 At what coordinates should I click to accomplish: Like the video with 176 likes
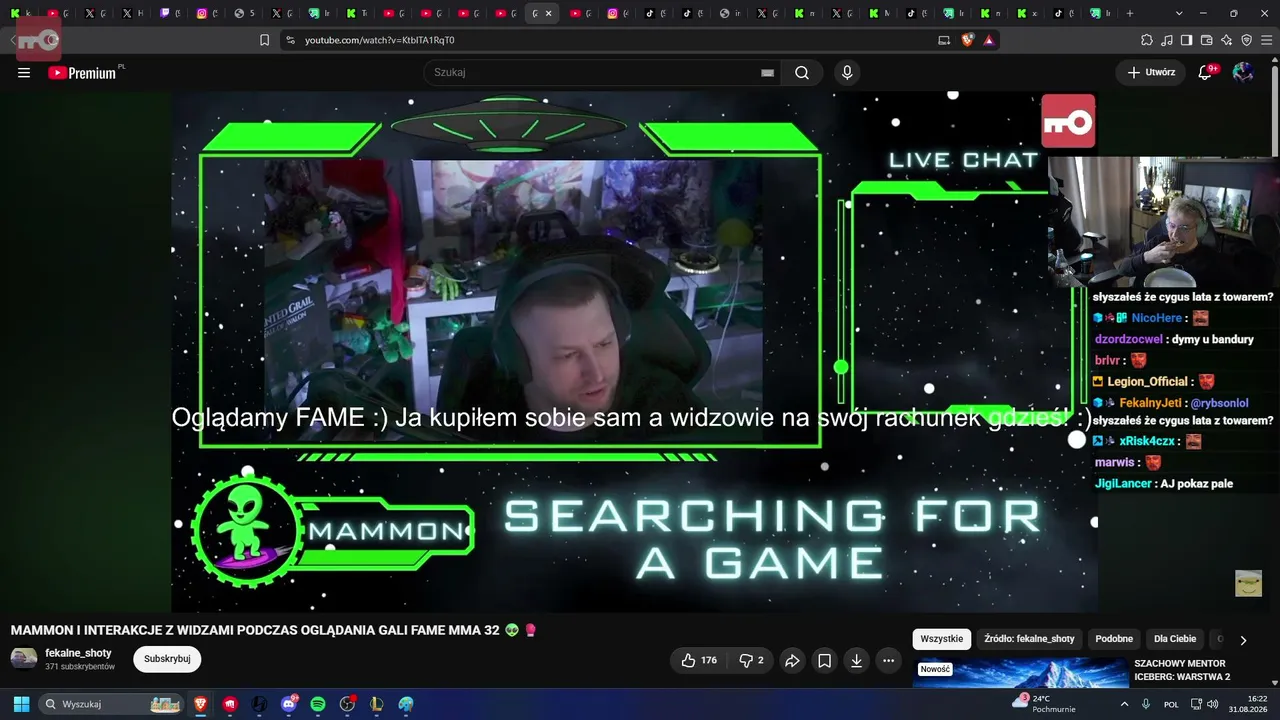click(699, 660)
